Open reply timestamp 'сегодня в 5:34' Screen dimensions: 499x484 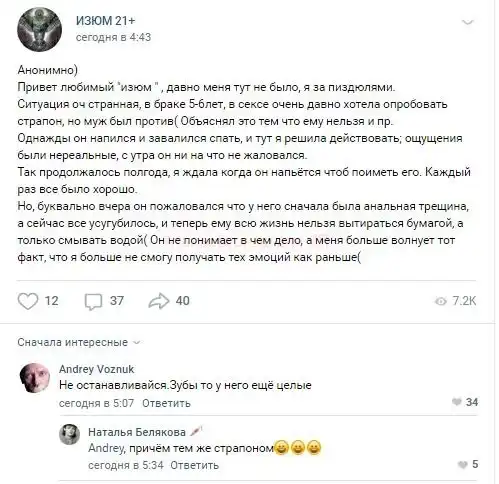(126, 465)
